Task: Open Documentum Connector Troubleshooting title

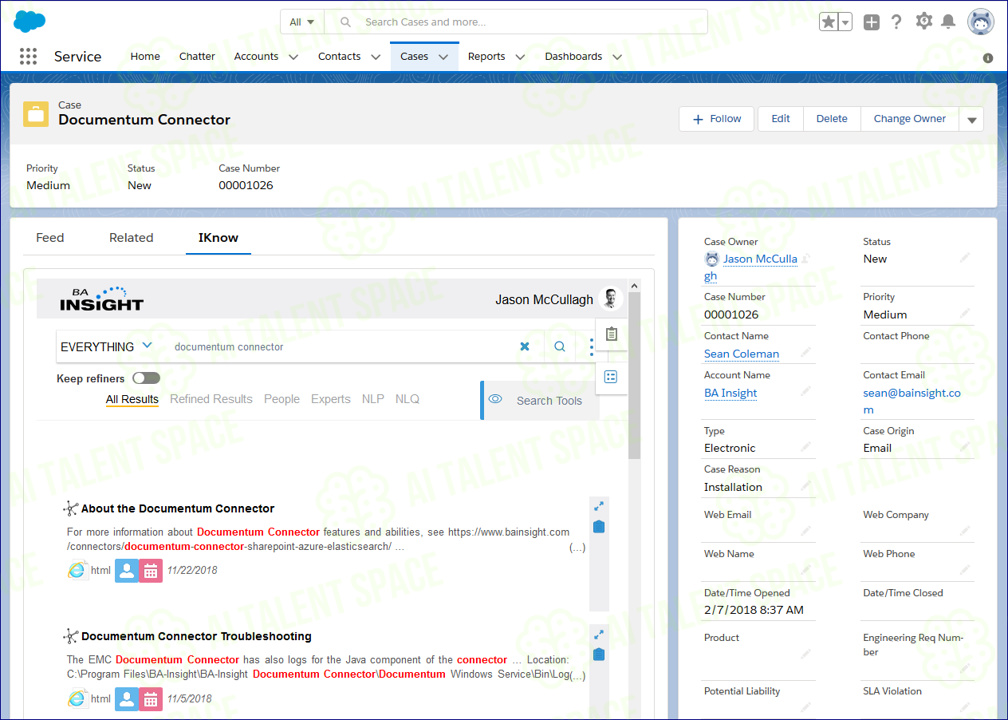Action: coord(196,636)
